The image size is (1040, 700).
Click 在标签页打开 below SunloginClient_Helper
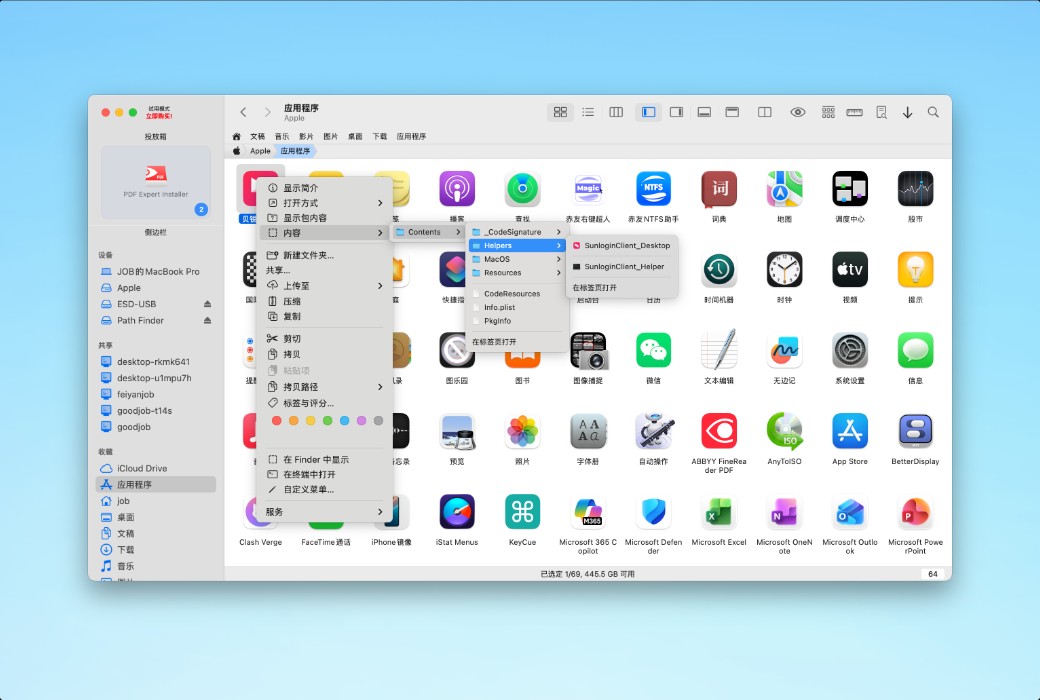595,288
